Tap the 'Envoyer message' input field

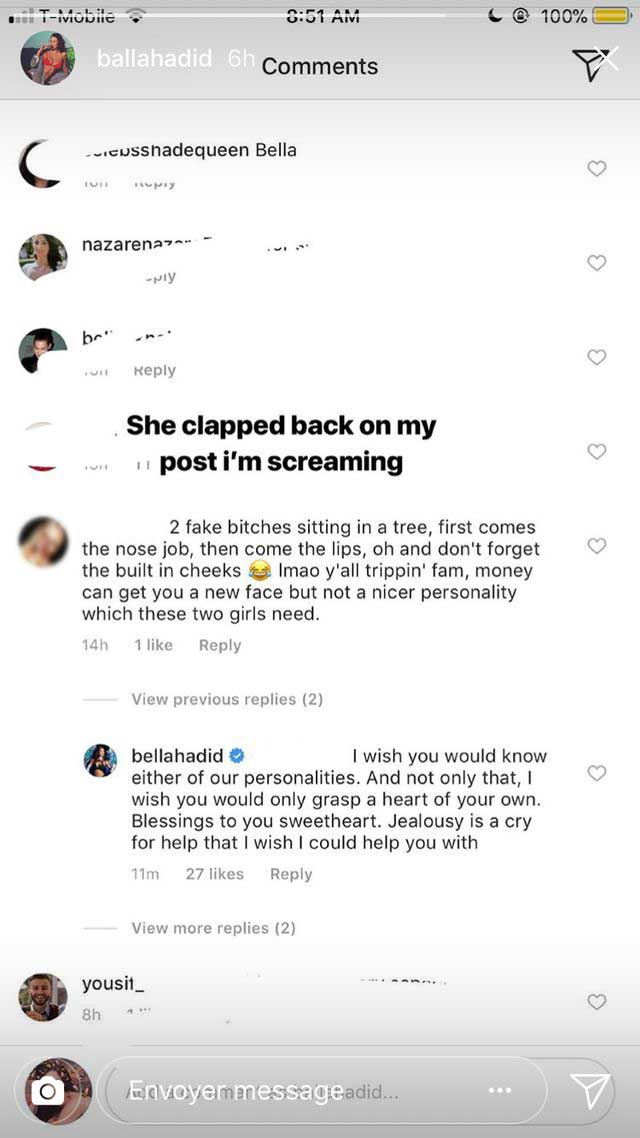coord(300,1090)
